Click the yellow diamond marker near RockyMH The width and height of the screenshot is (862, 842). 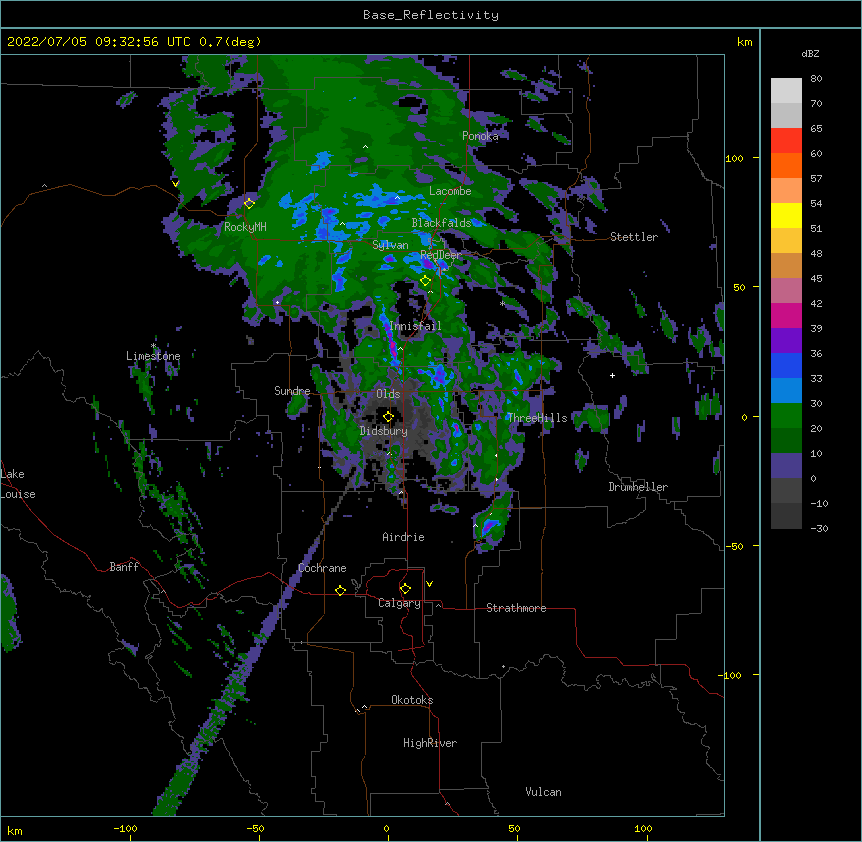tap(249, 203)
